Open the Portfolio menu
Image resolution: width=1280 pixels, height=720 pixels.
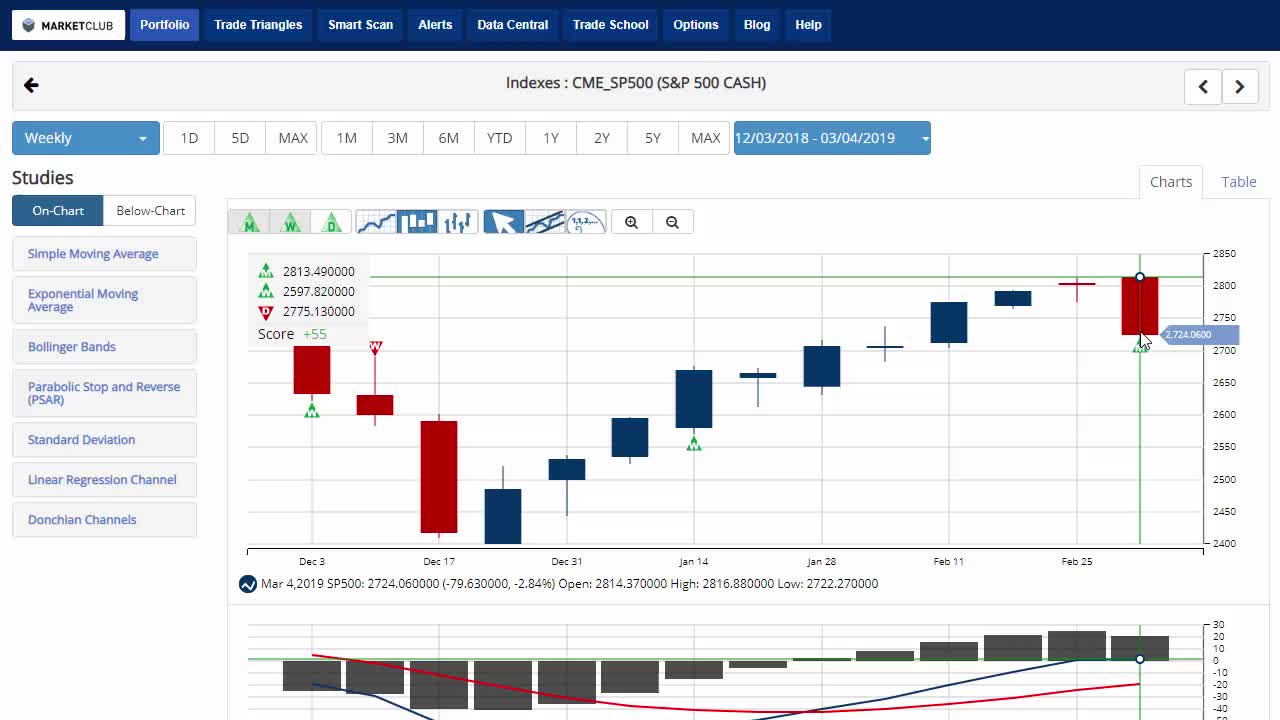click(165, 25)
